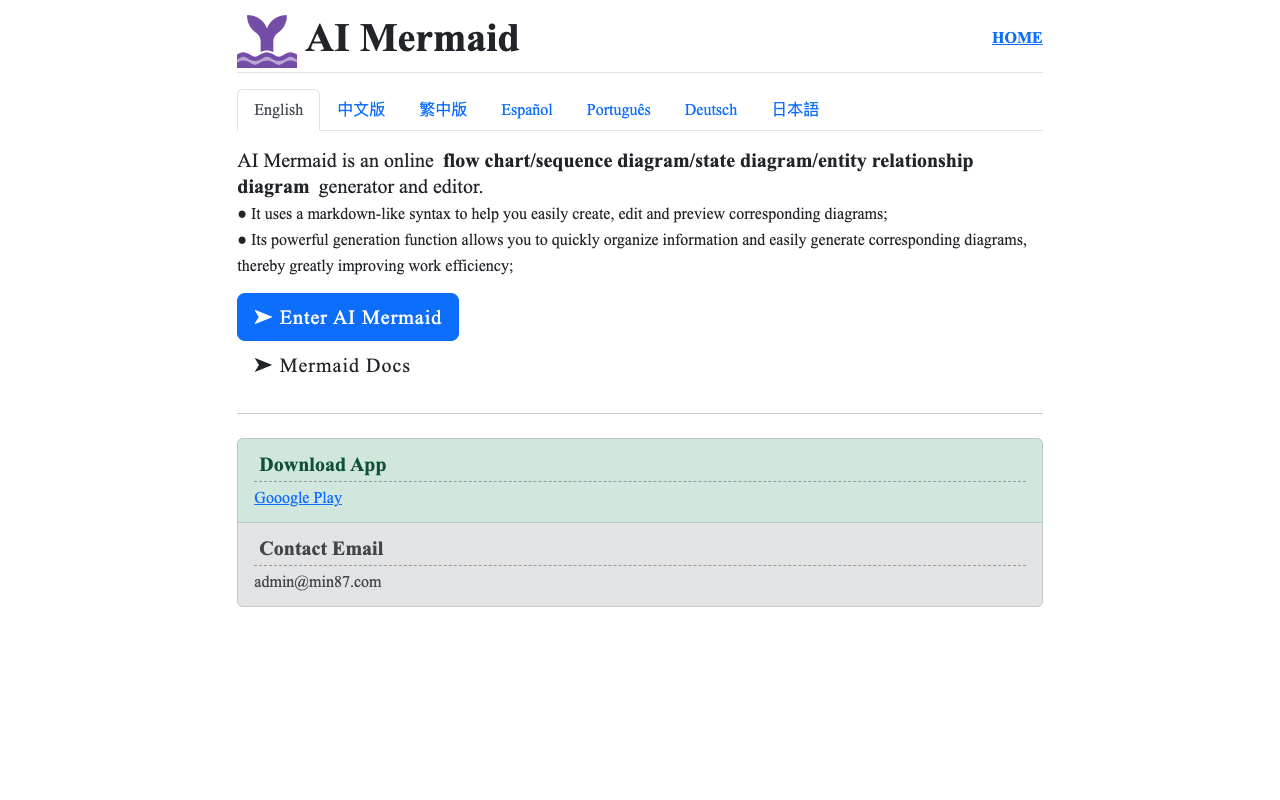Click the markdown-like syntax bullet line
1280x800 pixels.
coord(562,214)
